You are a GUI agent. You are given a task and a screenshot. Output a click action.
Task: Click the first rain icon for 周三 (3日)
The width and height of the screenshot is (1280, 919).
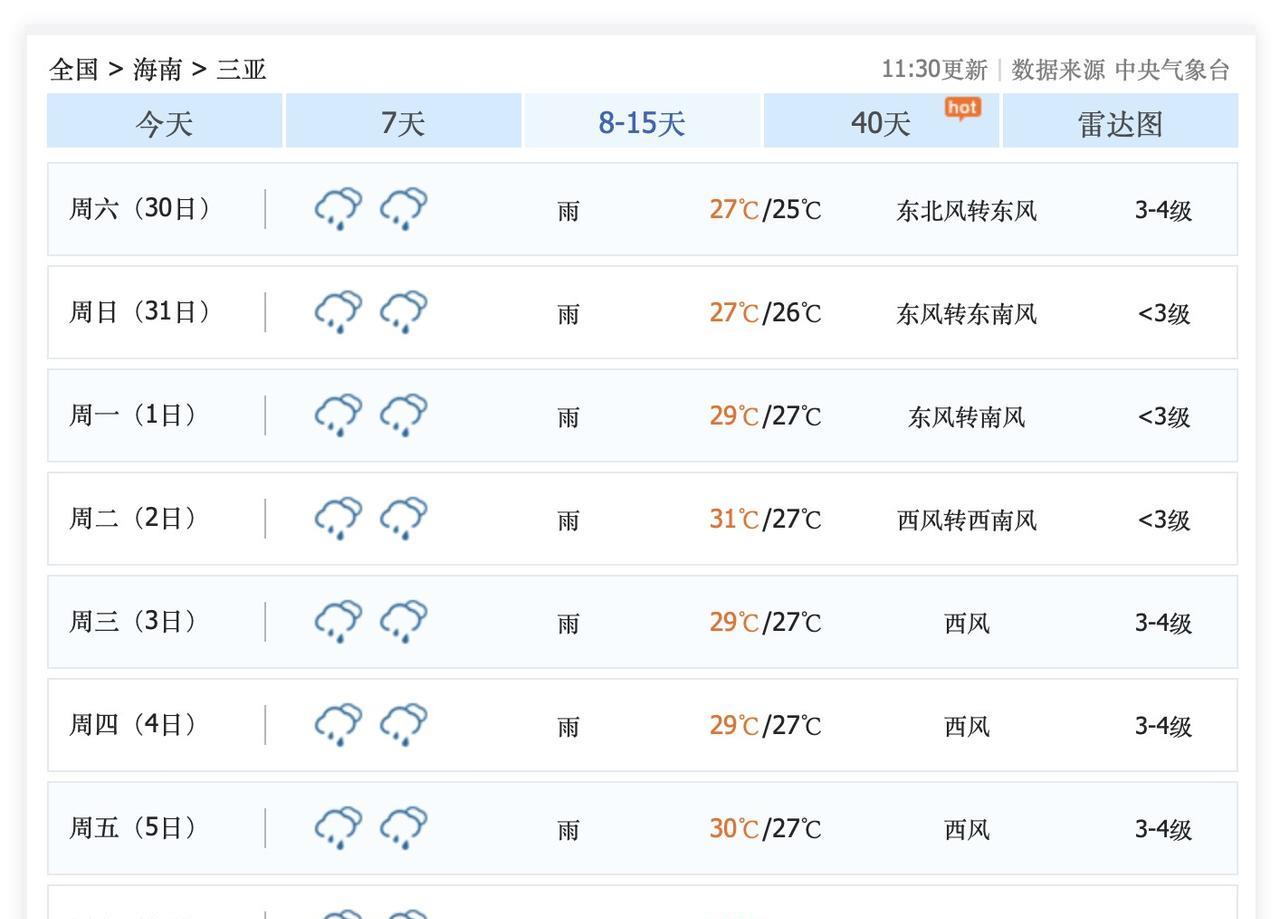click(339, 622)
